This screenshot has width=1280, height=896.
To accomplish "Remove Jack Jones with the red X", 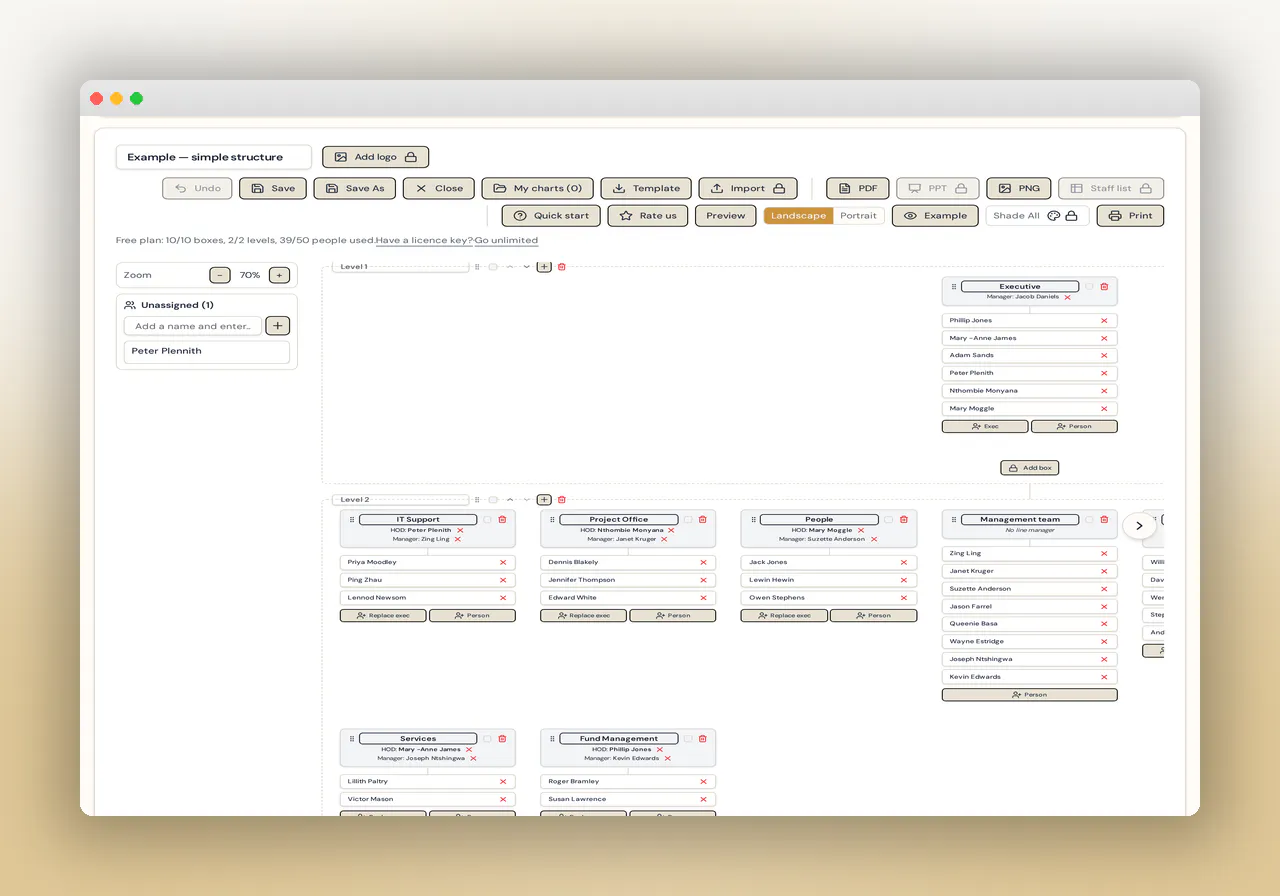I will click(x=905, y=562).
